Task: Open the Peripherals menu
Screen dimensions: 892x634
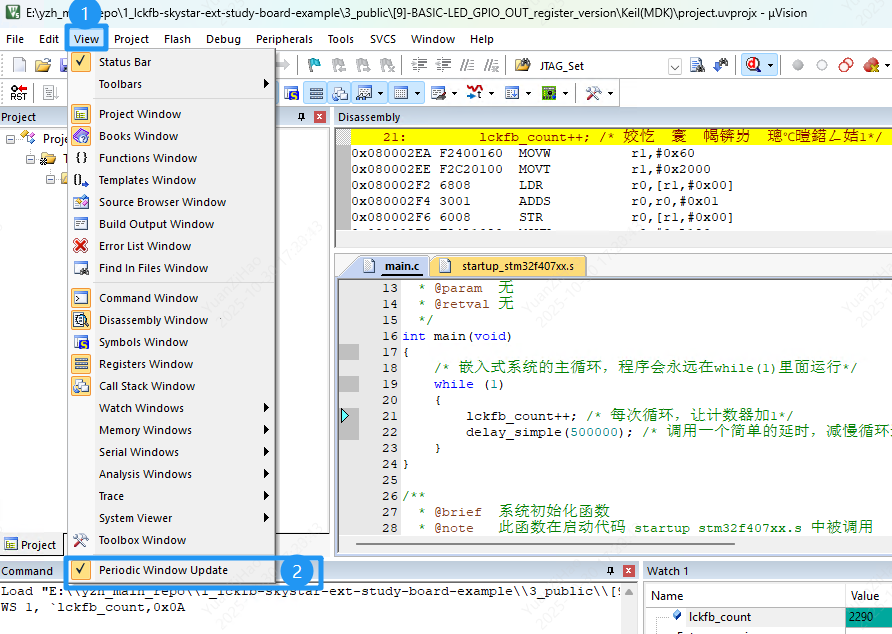Action: [x=284, y=39]
